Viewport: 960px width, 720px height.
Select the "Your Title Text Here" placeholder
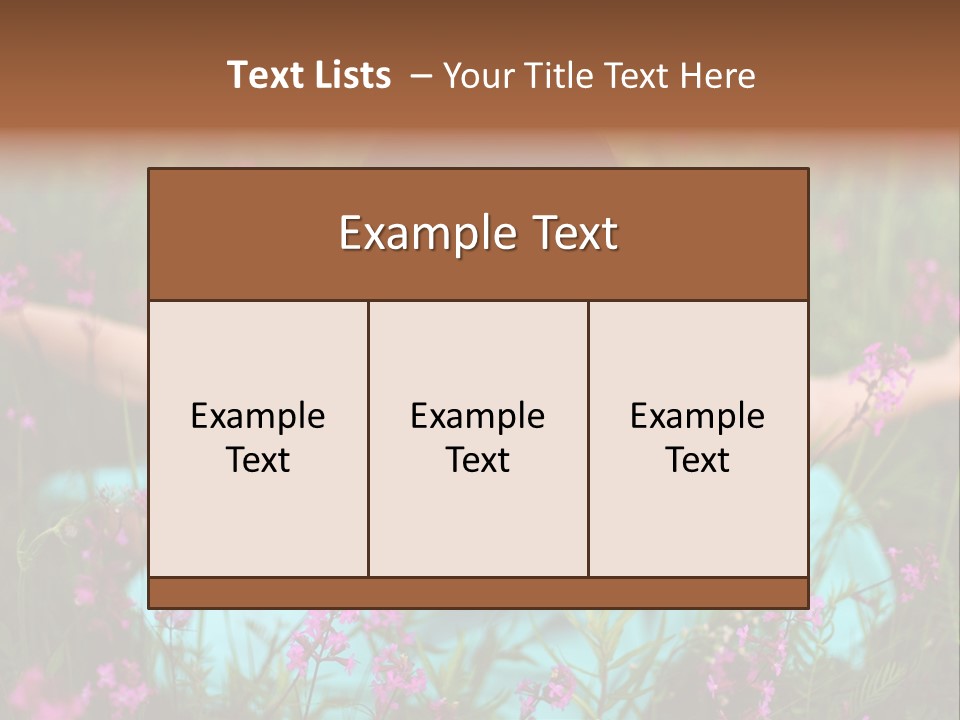(x=598, y=76)
